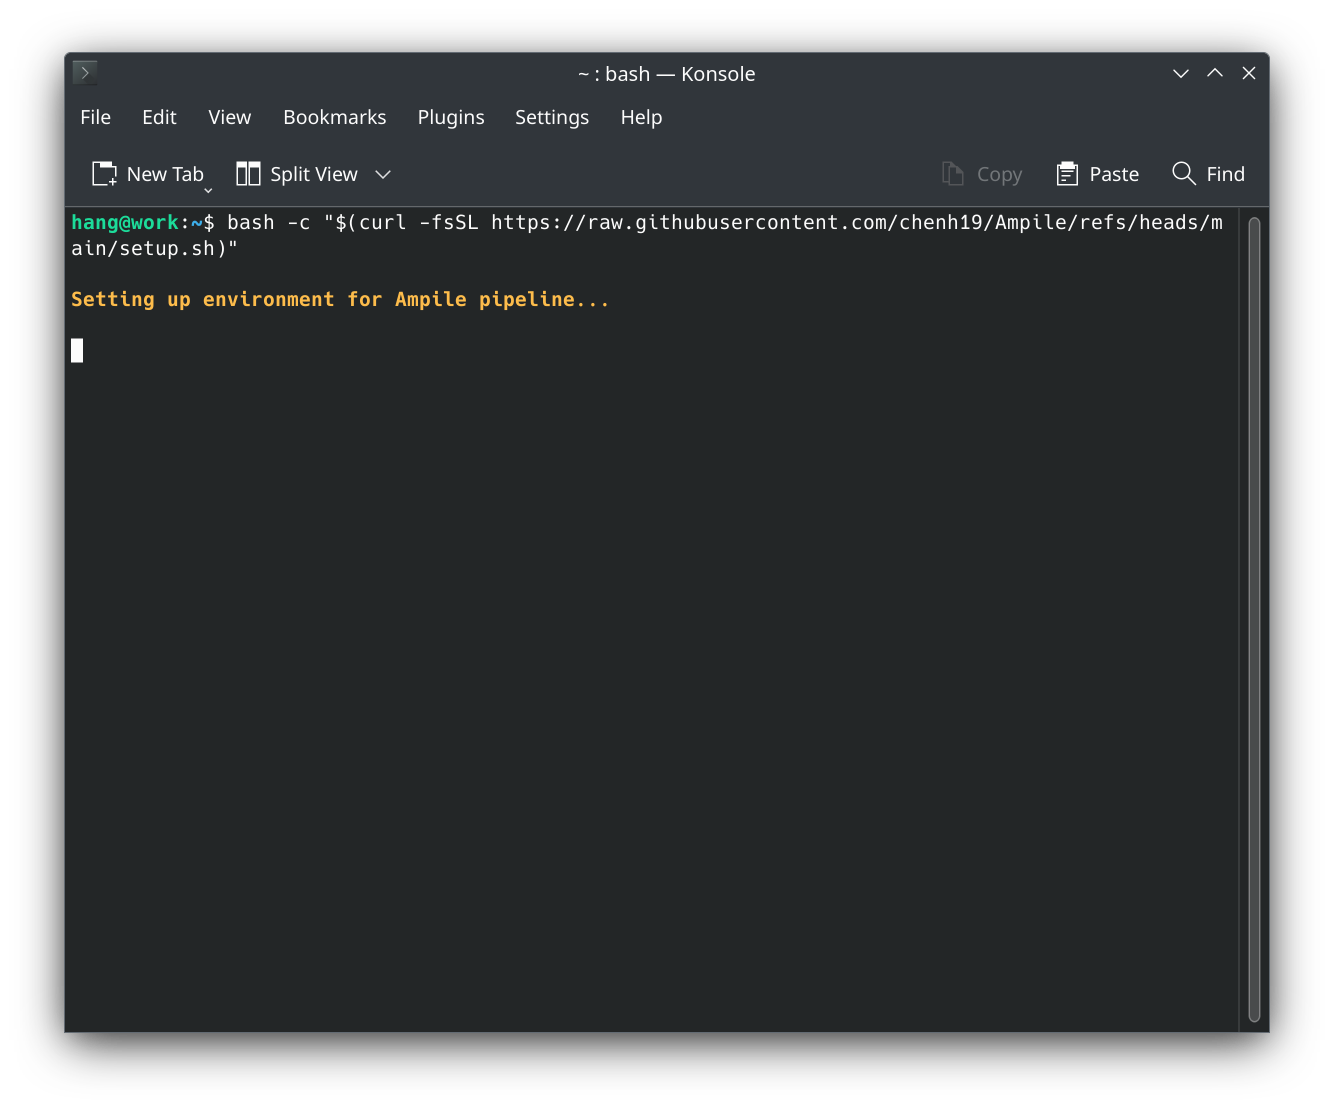Maximize the Konsole window

tap(1215, 73)
